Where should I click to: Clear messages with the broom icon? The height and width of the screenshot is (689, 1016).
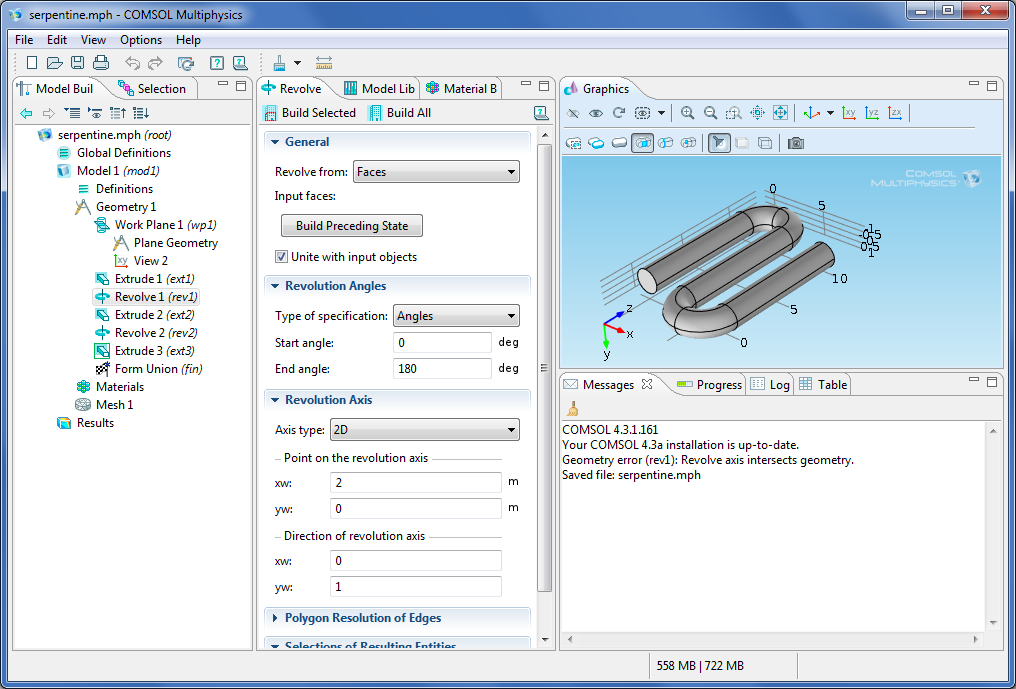572,408
